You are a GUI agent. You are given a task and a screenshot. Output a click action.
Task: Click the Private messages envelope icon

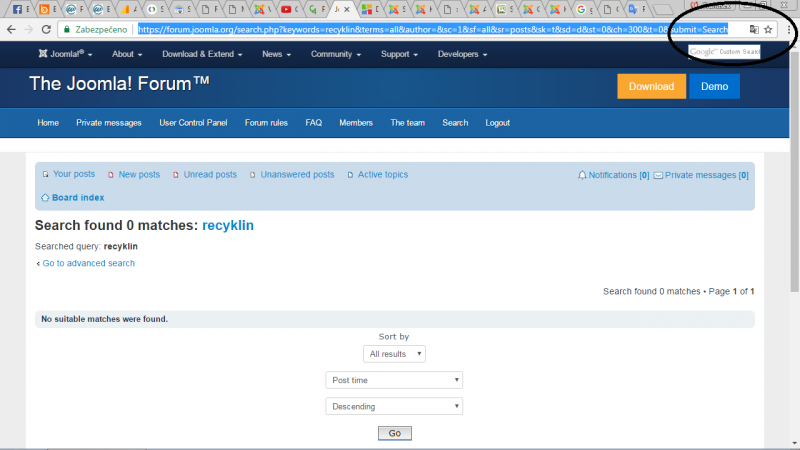(658, 176)
